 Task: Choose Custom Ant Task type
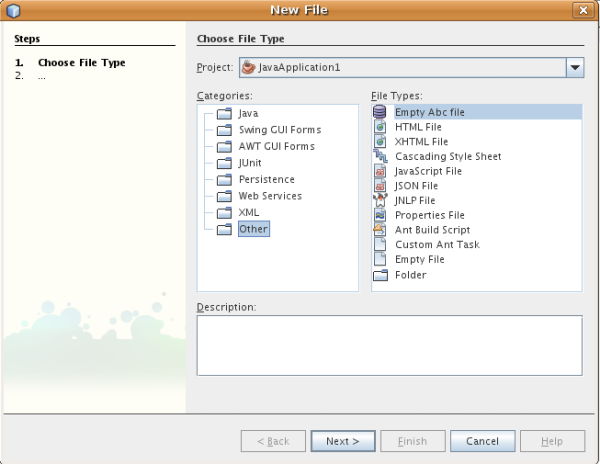click(x=437, y=244)
